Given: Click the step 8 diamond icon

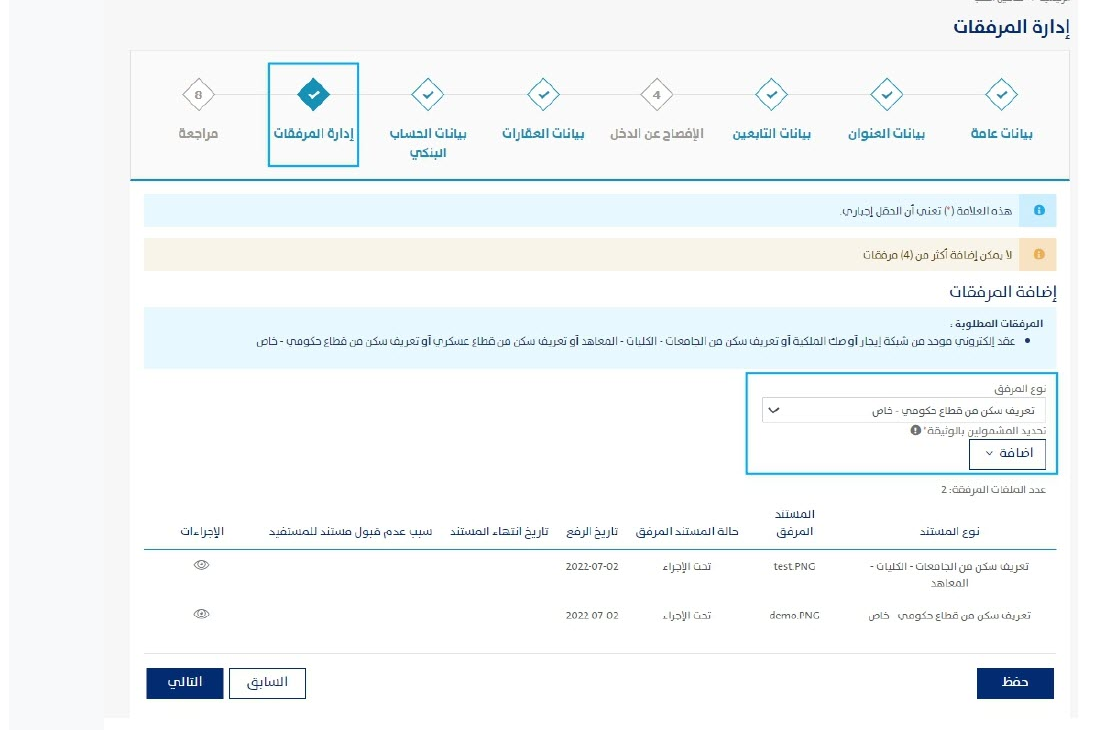Looking at the screenshot, I should 198,94.
